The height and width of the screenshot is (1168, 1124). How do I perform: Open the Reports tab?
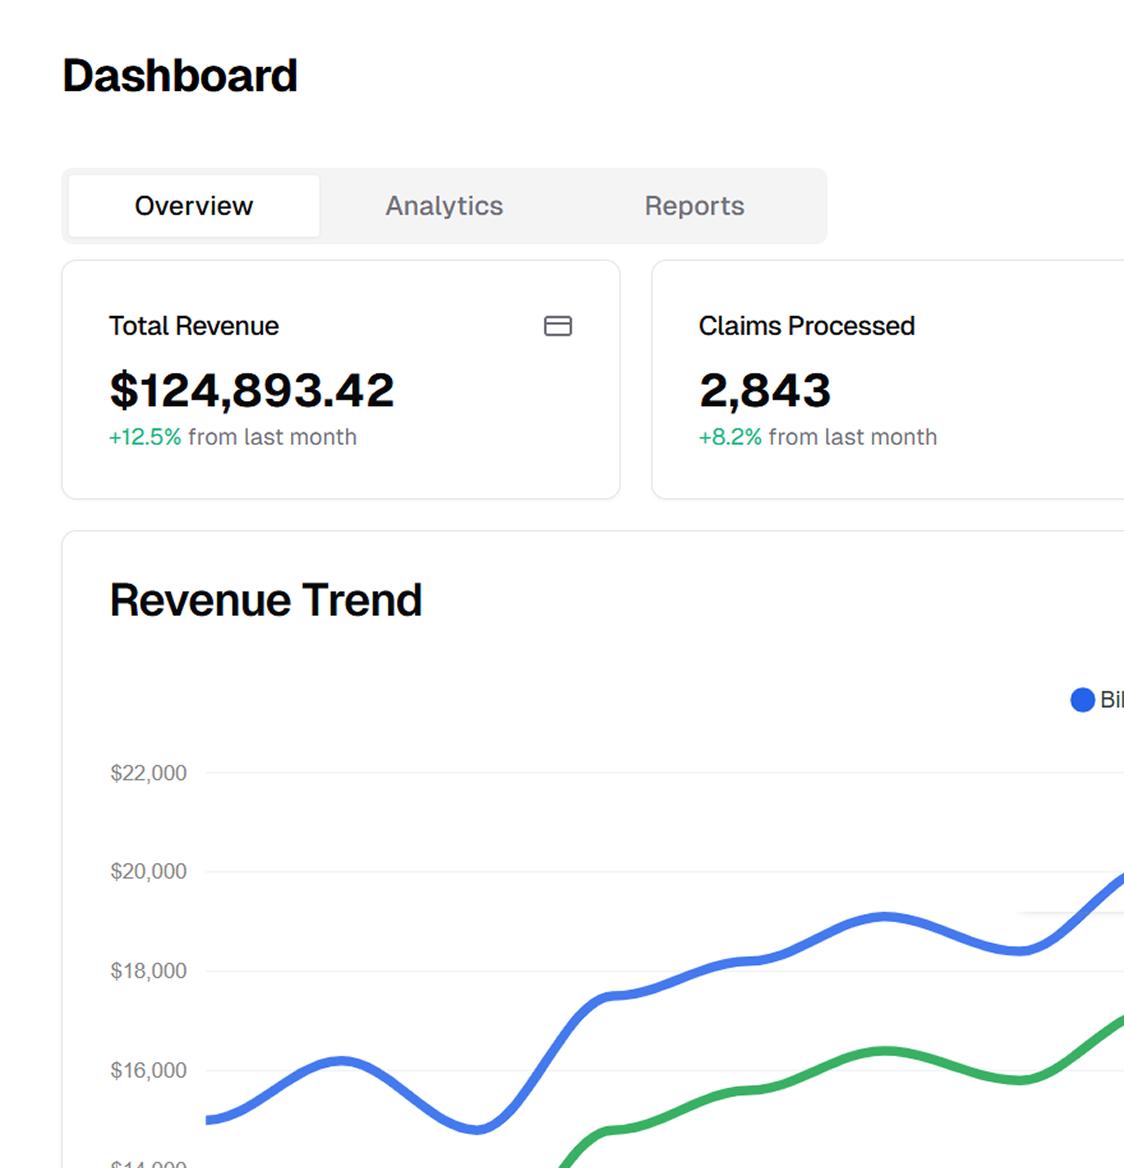pyautogui.click(x=694, y=206)
